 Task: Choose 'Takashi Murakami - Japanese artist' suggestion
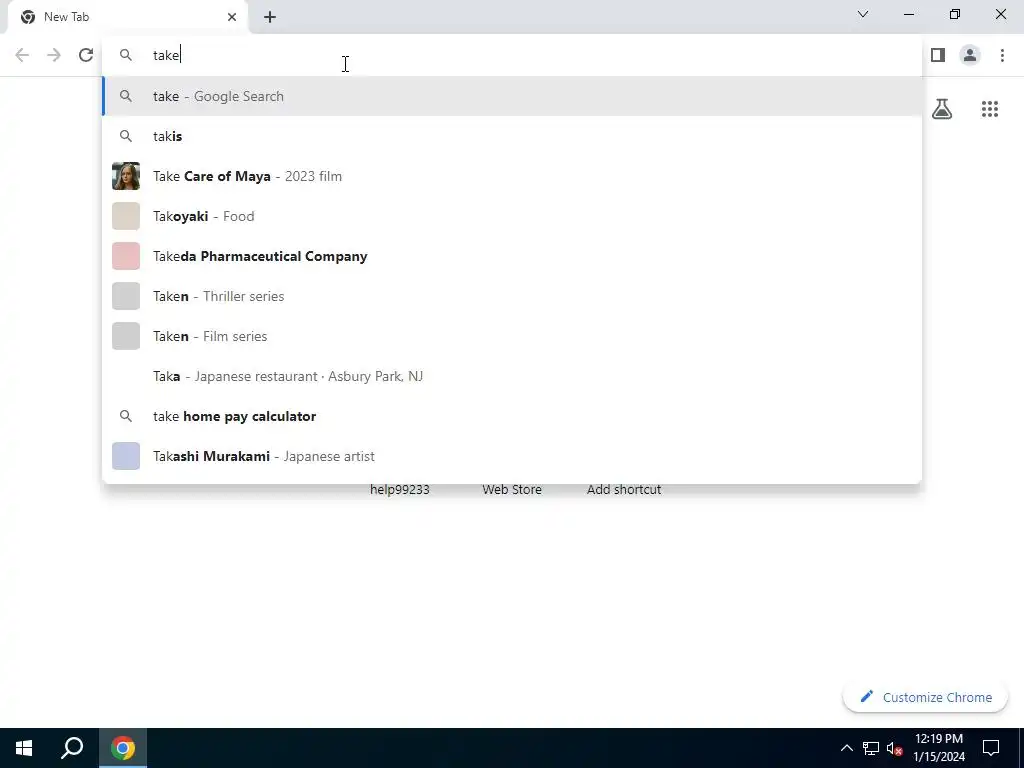click(512, 456)
